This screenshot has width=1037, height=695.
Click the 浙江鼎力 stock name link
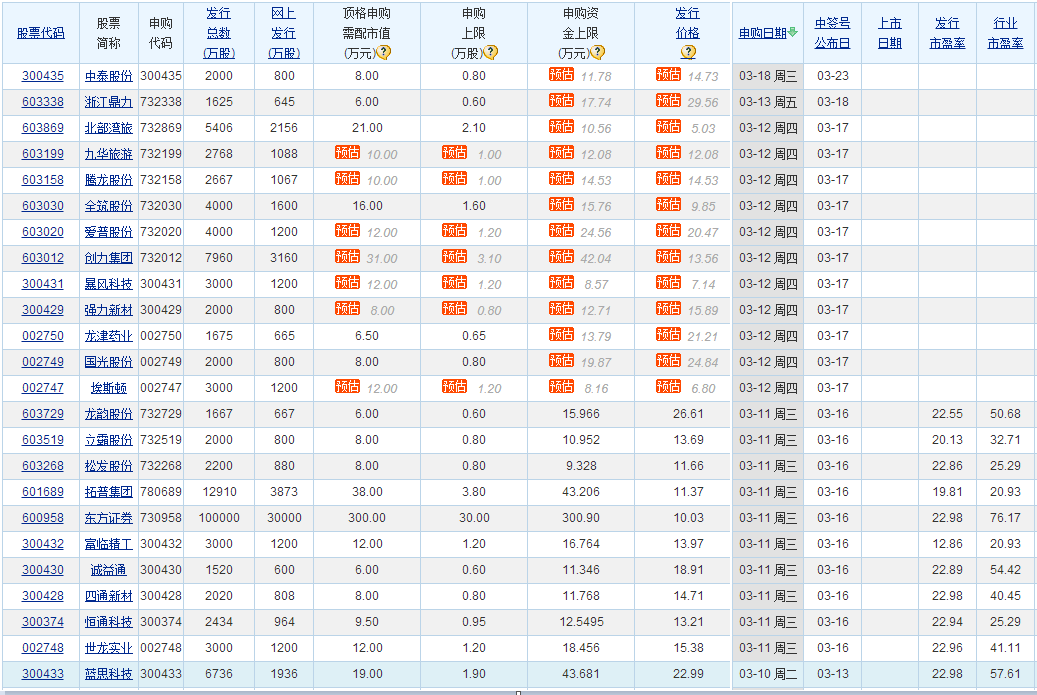tap(108, 102)
